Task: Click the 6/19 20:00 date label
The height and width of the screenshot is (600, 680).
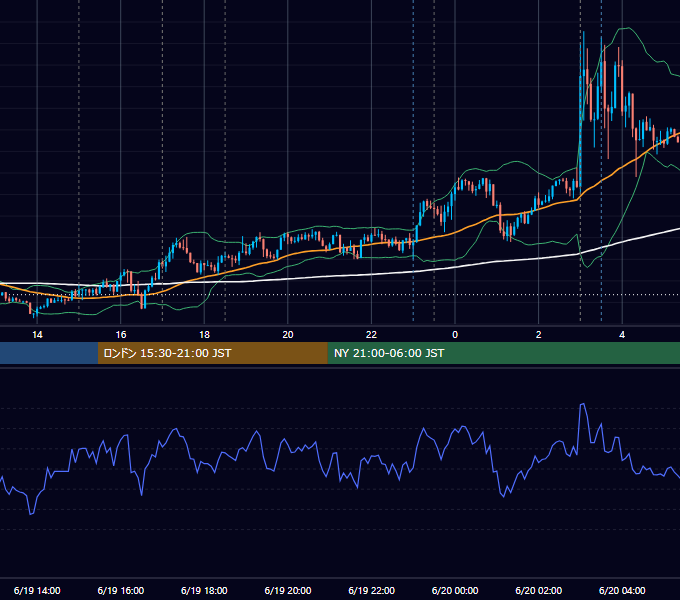Action: click(288, 590)
